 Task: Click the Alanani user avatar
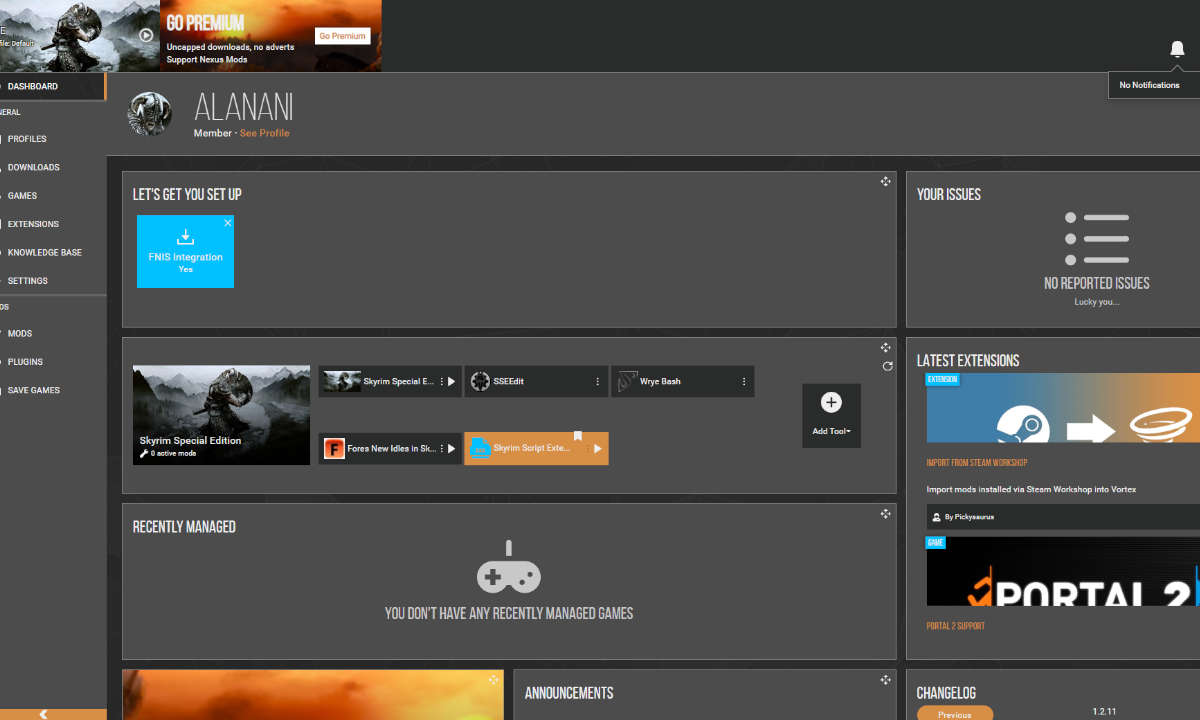pos(150,114)
